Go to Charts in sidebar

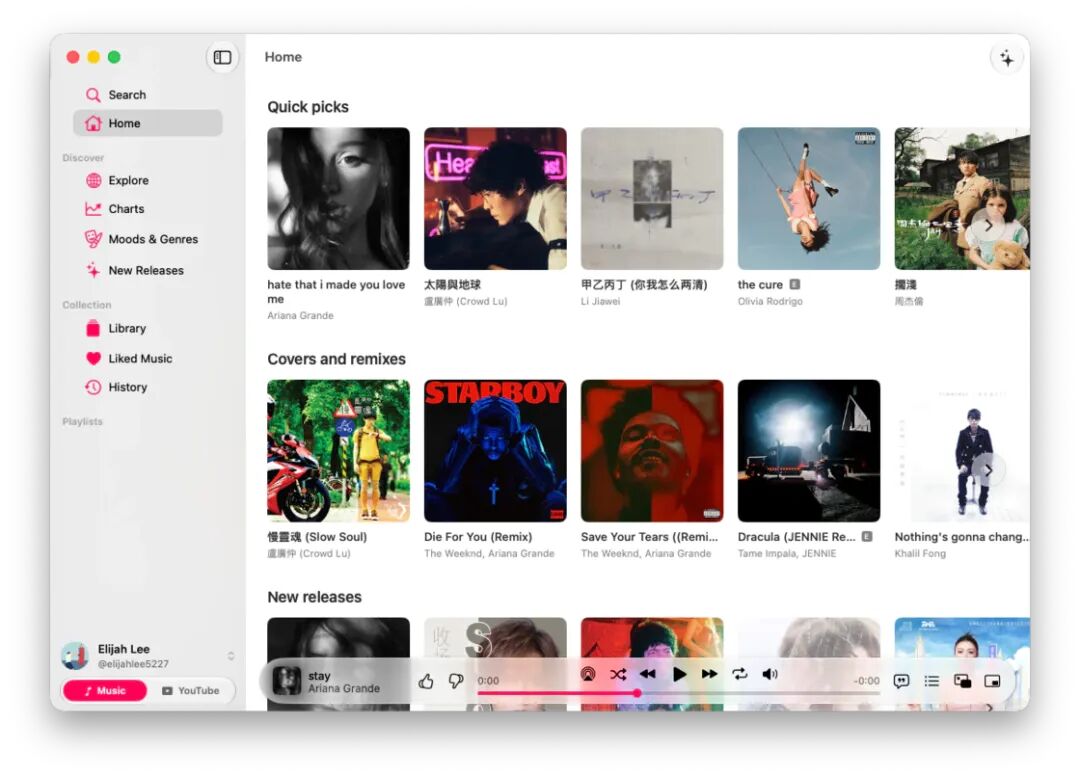pos(147,209)
